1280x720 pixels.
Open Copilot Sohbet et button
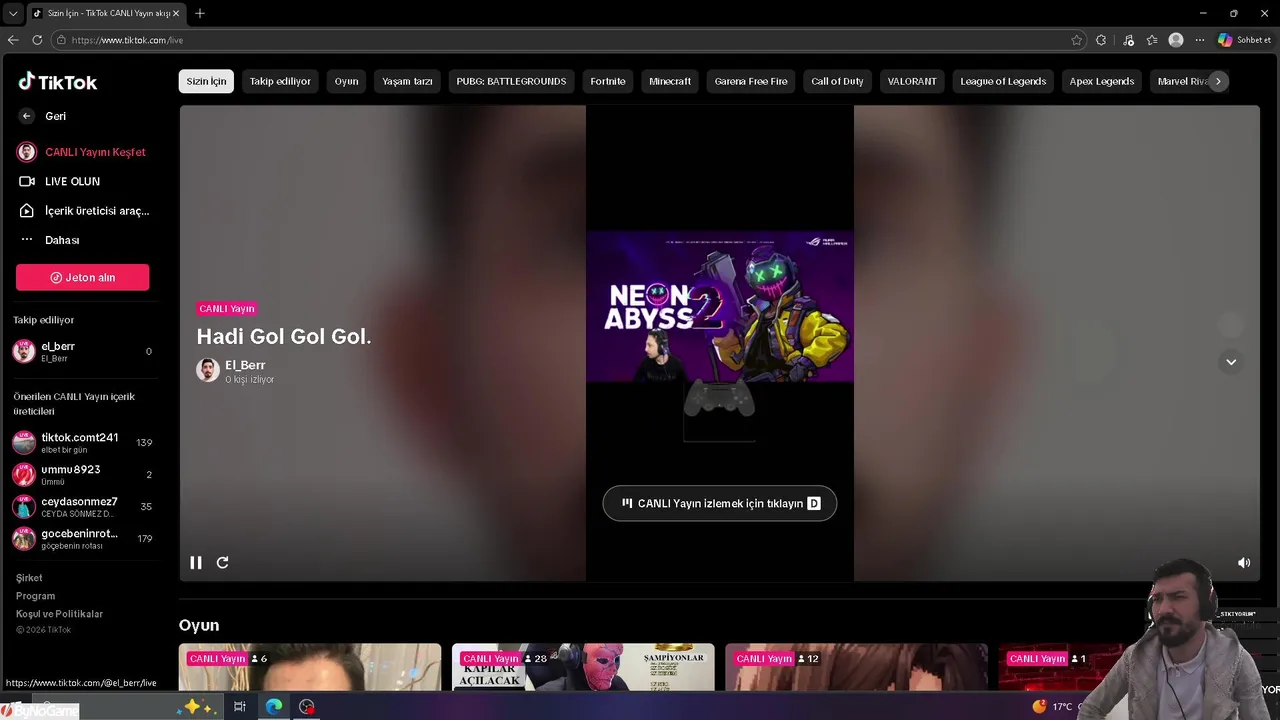(1244, 40)
